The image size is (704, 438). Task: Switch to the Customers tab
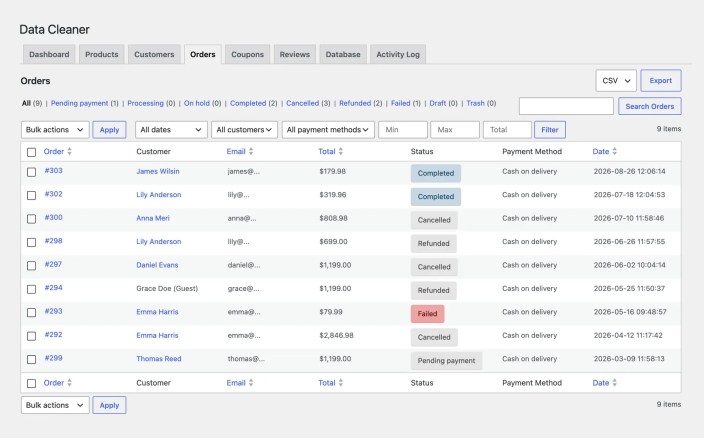[154, 54]
